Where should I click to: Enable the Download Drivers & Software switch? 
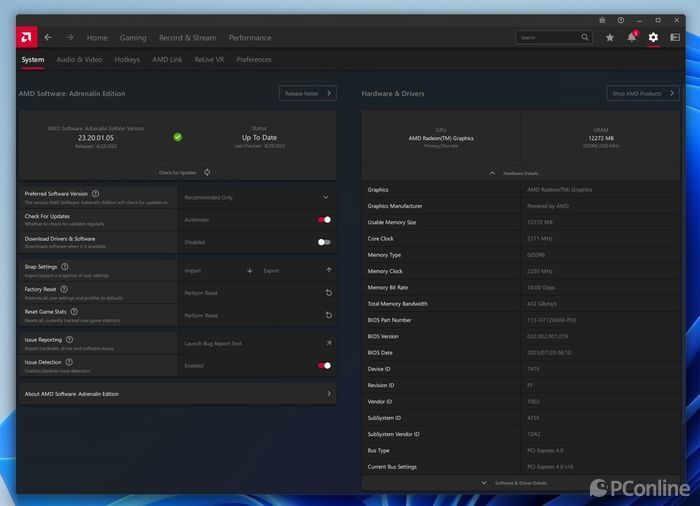[324, 242]
